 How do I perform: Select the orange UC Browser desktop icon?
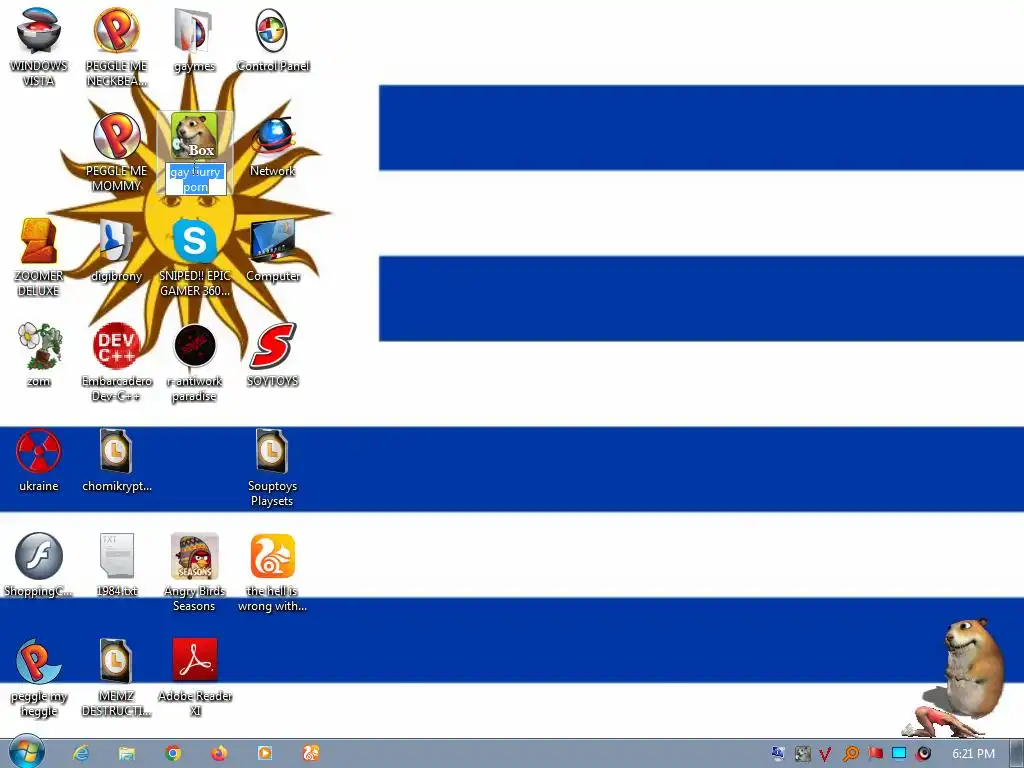pyautogui.click(x=272, y=572)
